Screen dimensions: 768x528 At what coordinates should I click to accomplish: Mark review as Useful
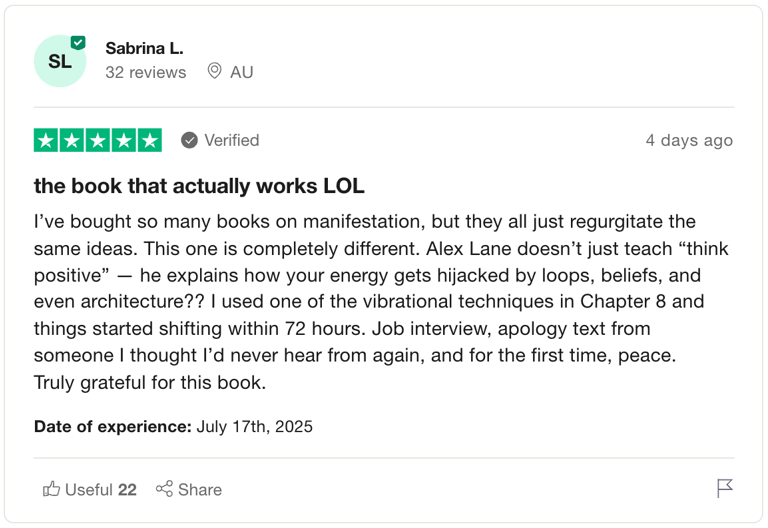pos(90,489)
